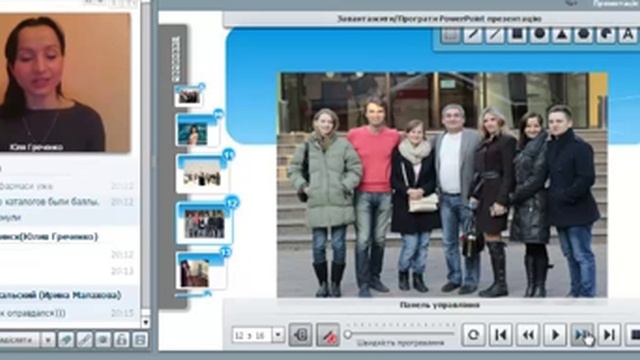640x360 pixels.
Task: Select the filled rectangle shape tool
Action: [517, 35]
